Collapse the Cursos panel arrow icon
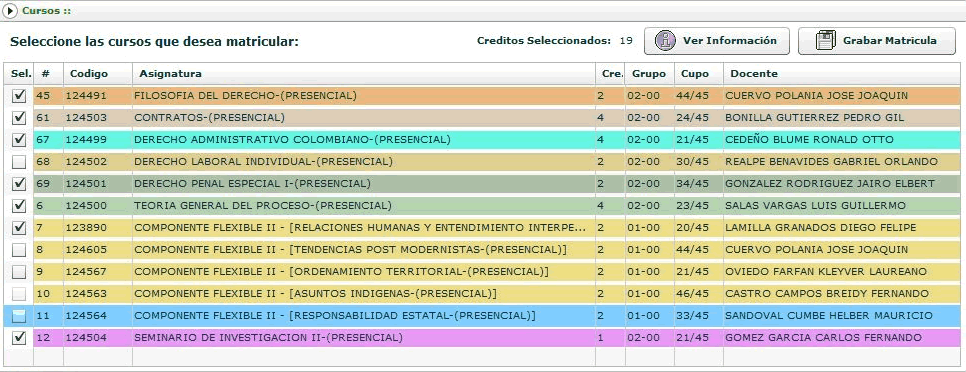966x372 pixels. pos(10,11)
